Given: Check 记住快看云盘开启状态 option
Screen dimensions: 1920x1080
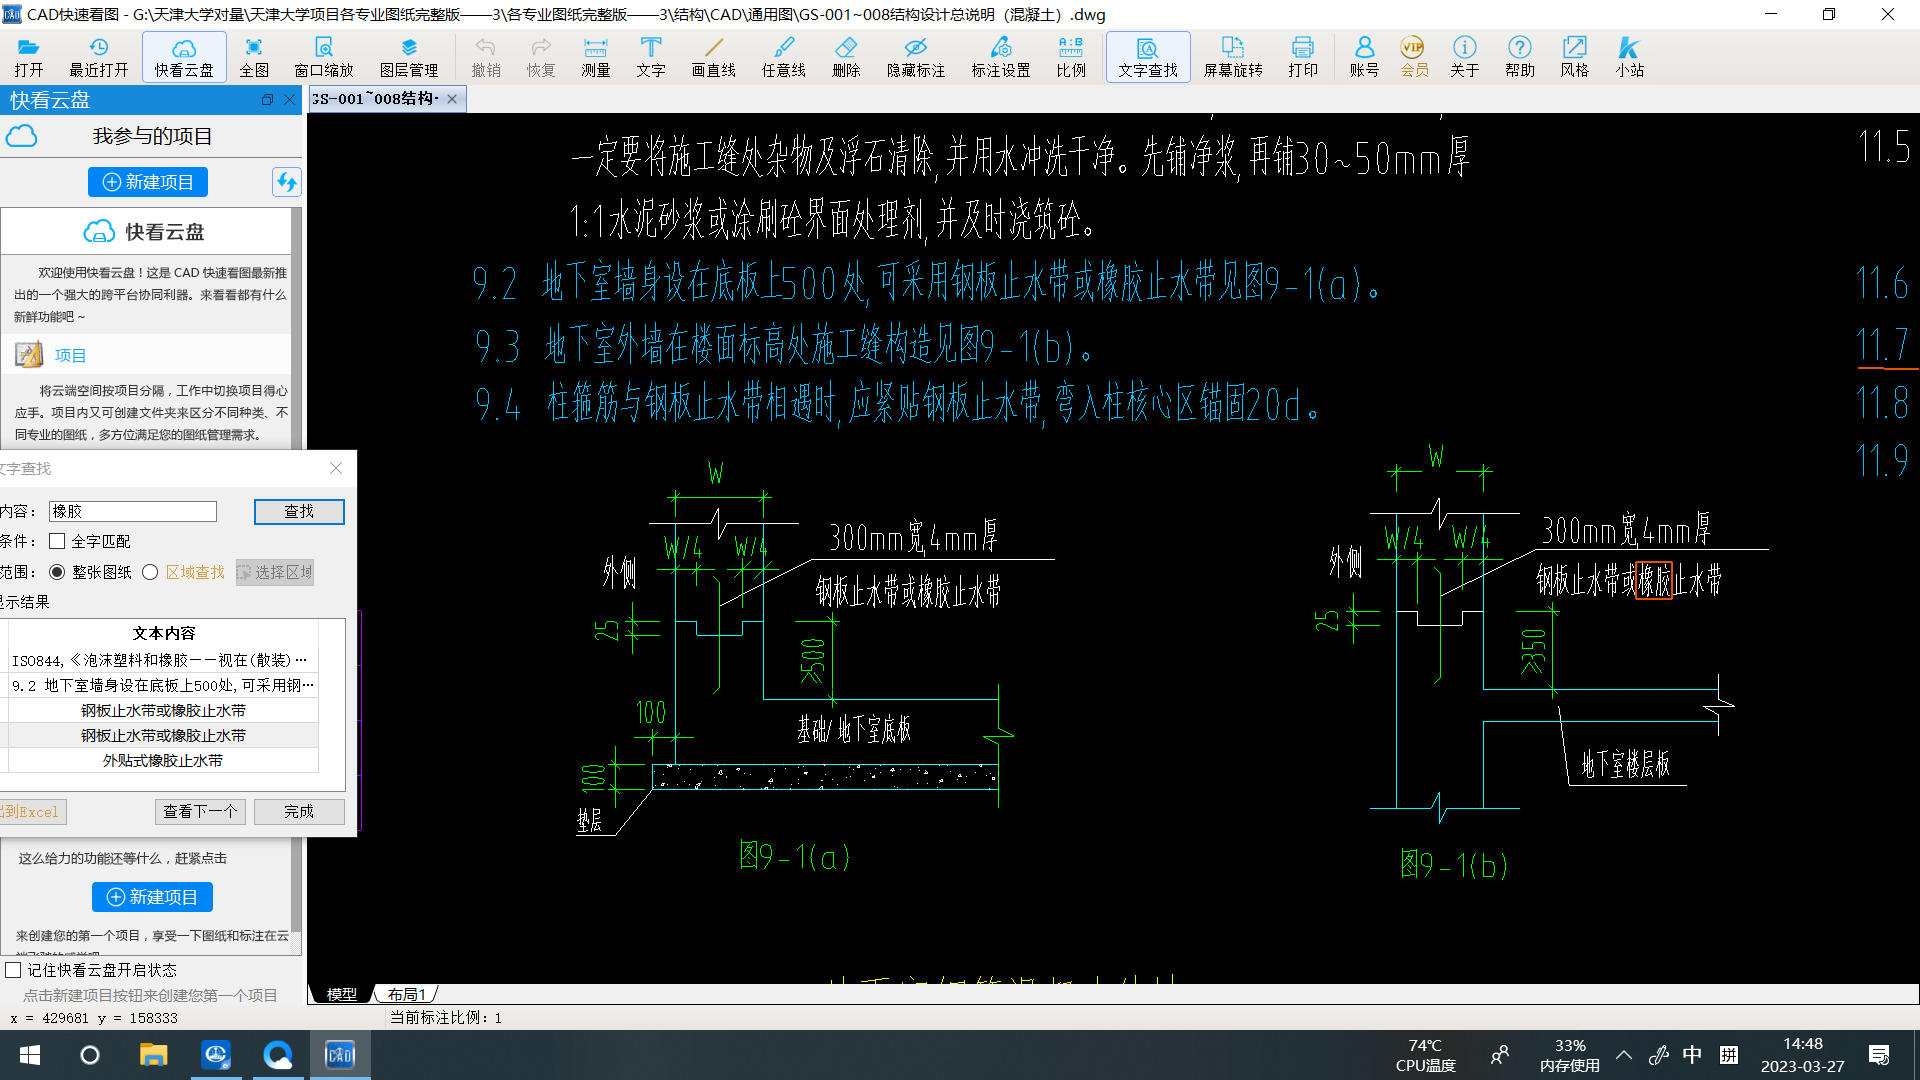Looking at the screenshot, I should pos(13,970).
